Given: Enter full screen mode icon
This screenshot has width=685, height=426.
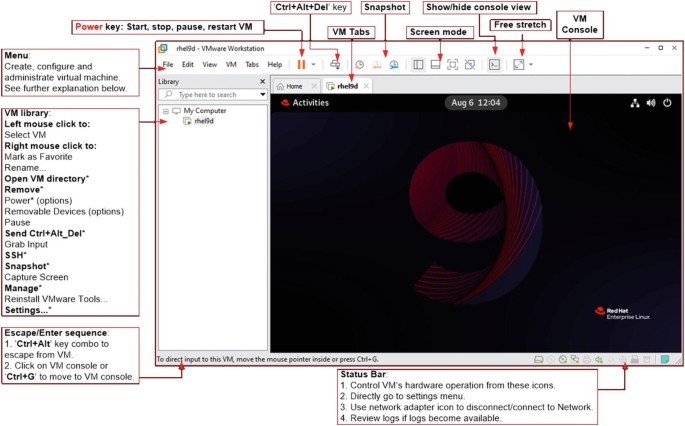Looking at the screenshot, I should pos(452,64).
